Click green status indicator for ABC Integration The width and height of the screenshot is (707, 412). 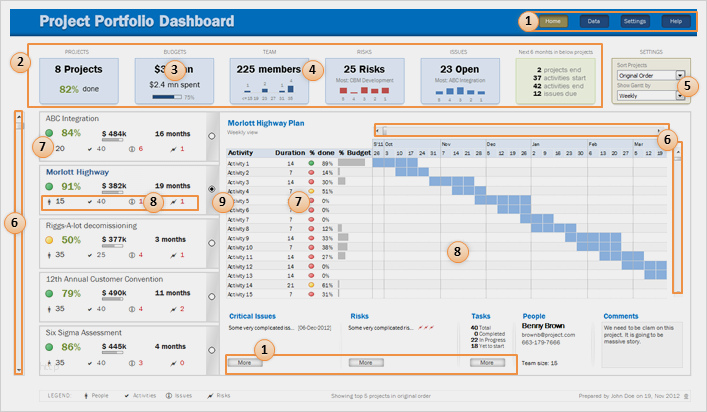(x=47, y=133)
